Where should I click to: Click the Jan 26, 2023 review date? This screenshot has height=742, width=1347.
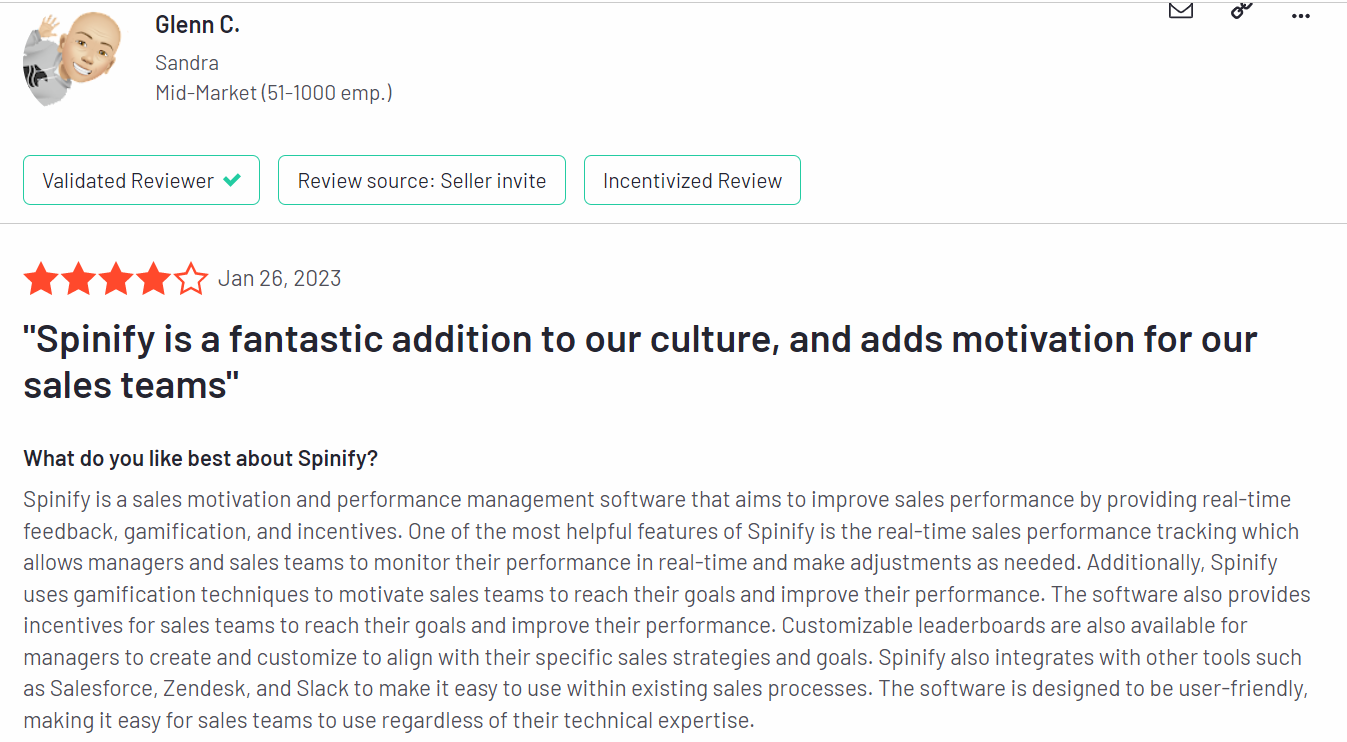pyautogui.click(x=280, y=279)
